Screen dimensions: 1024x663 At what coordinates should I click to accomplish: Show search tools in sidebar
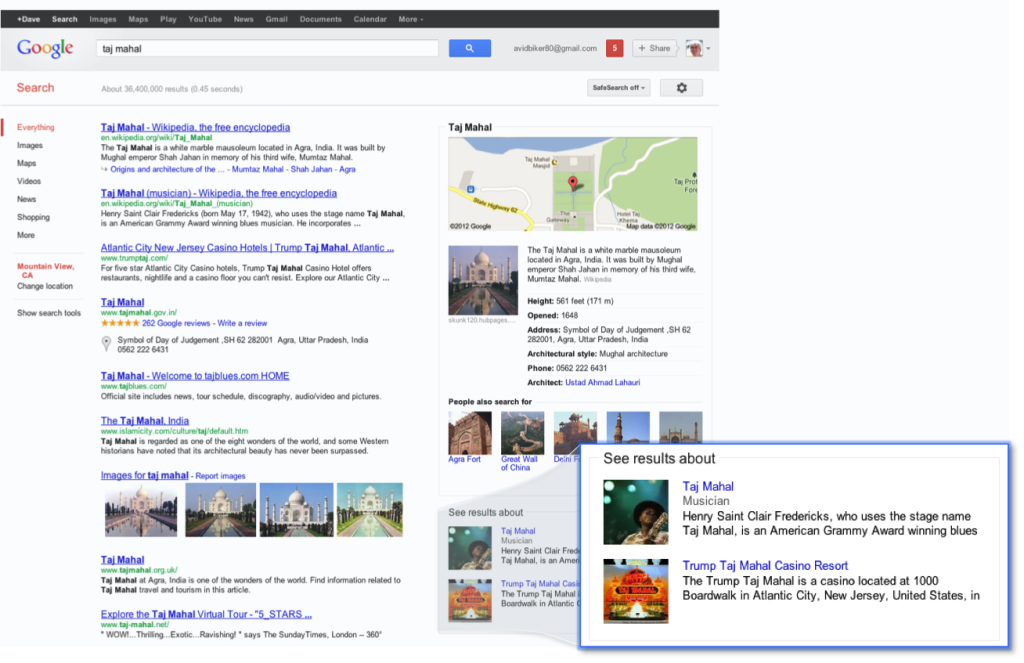(x=49, y=313)
